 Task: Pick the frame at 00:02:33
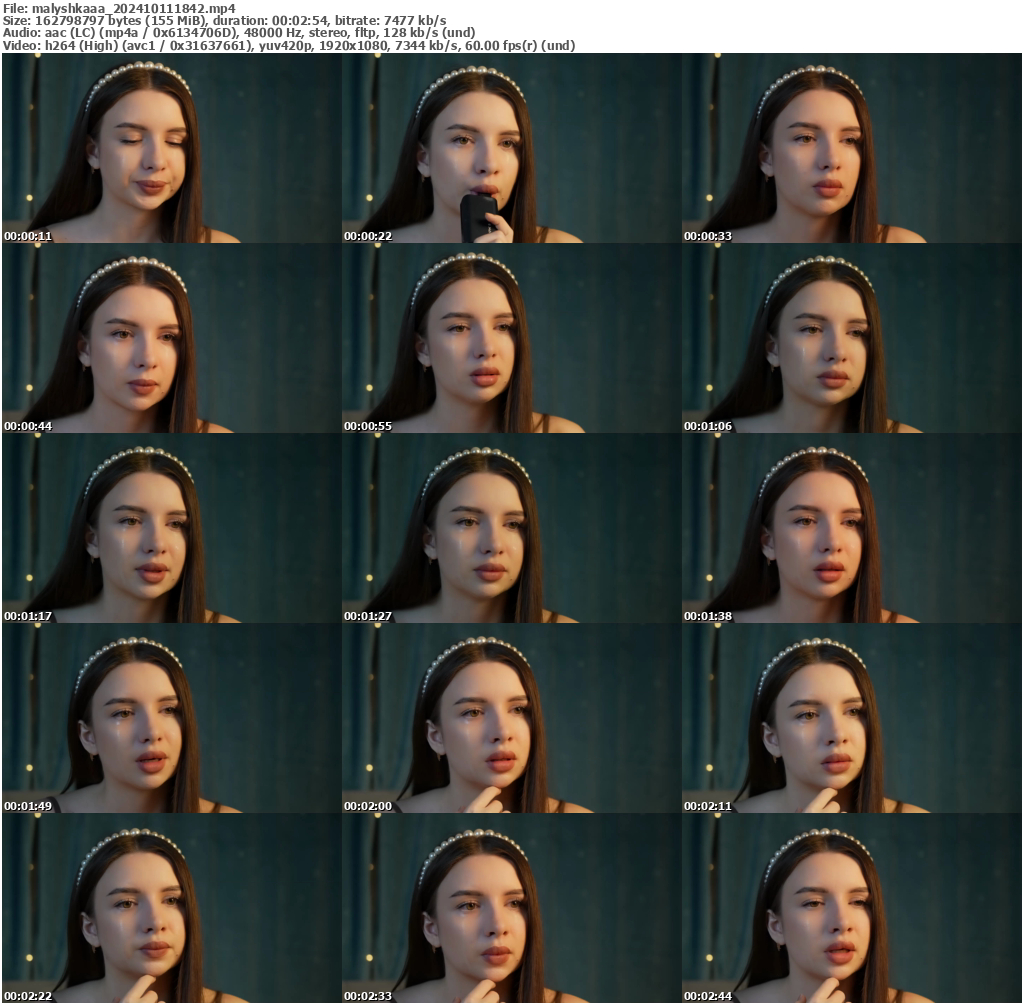coord(511,908)
